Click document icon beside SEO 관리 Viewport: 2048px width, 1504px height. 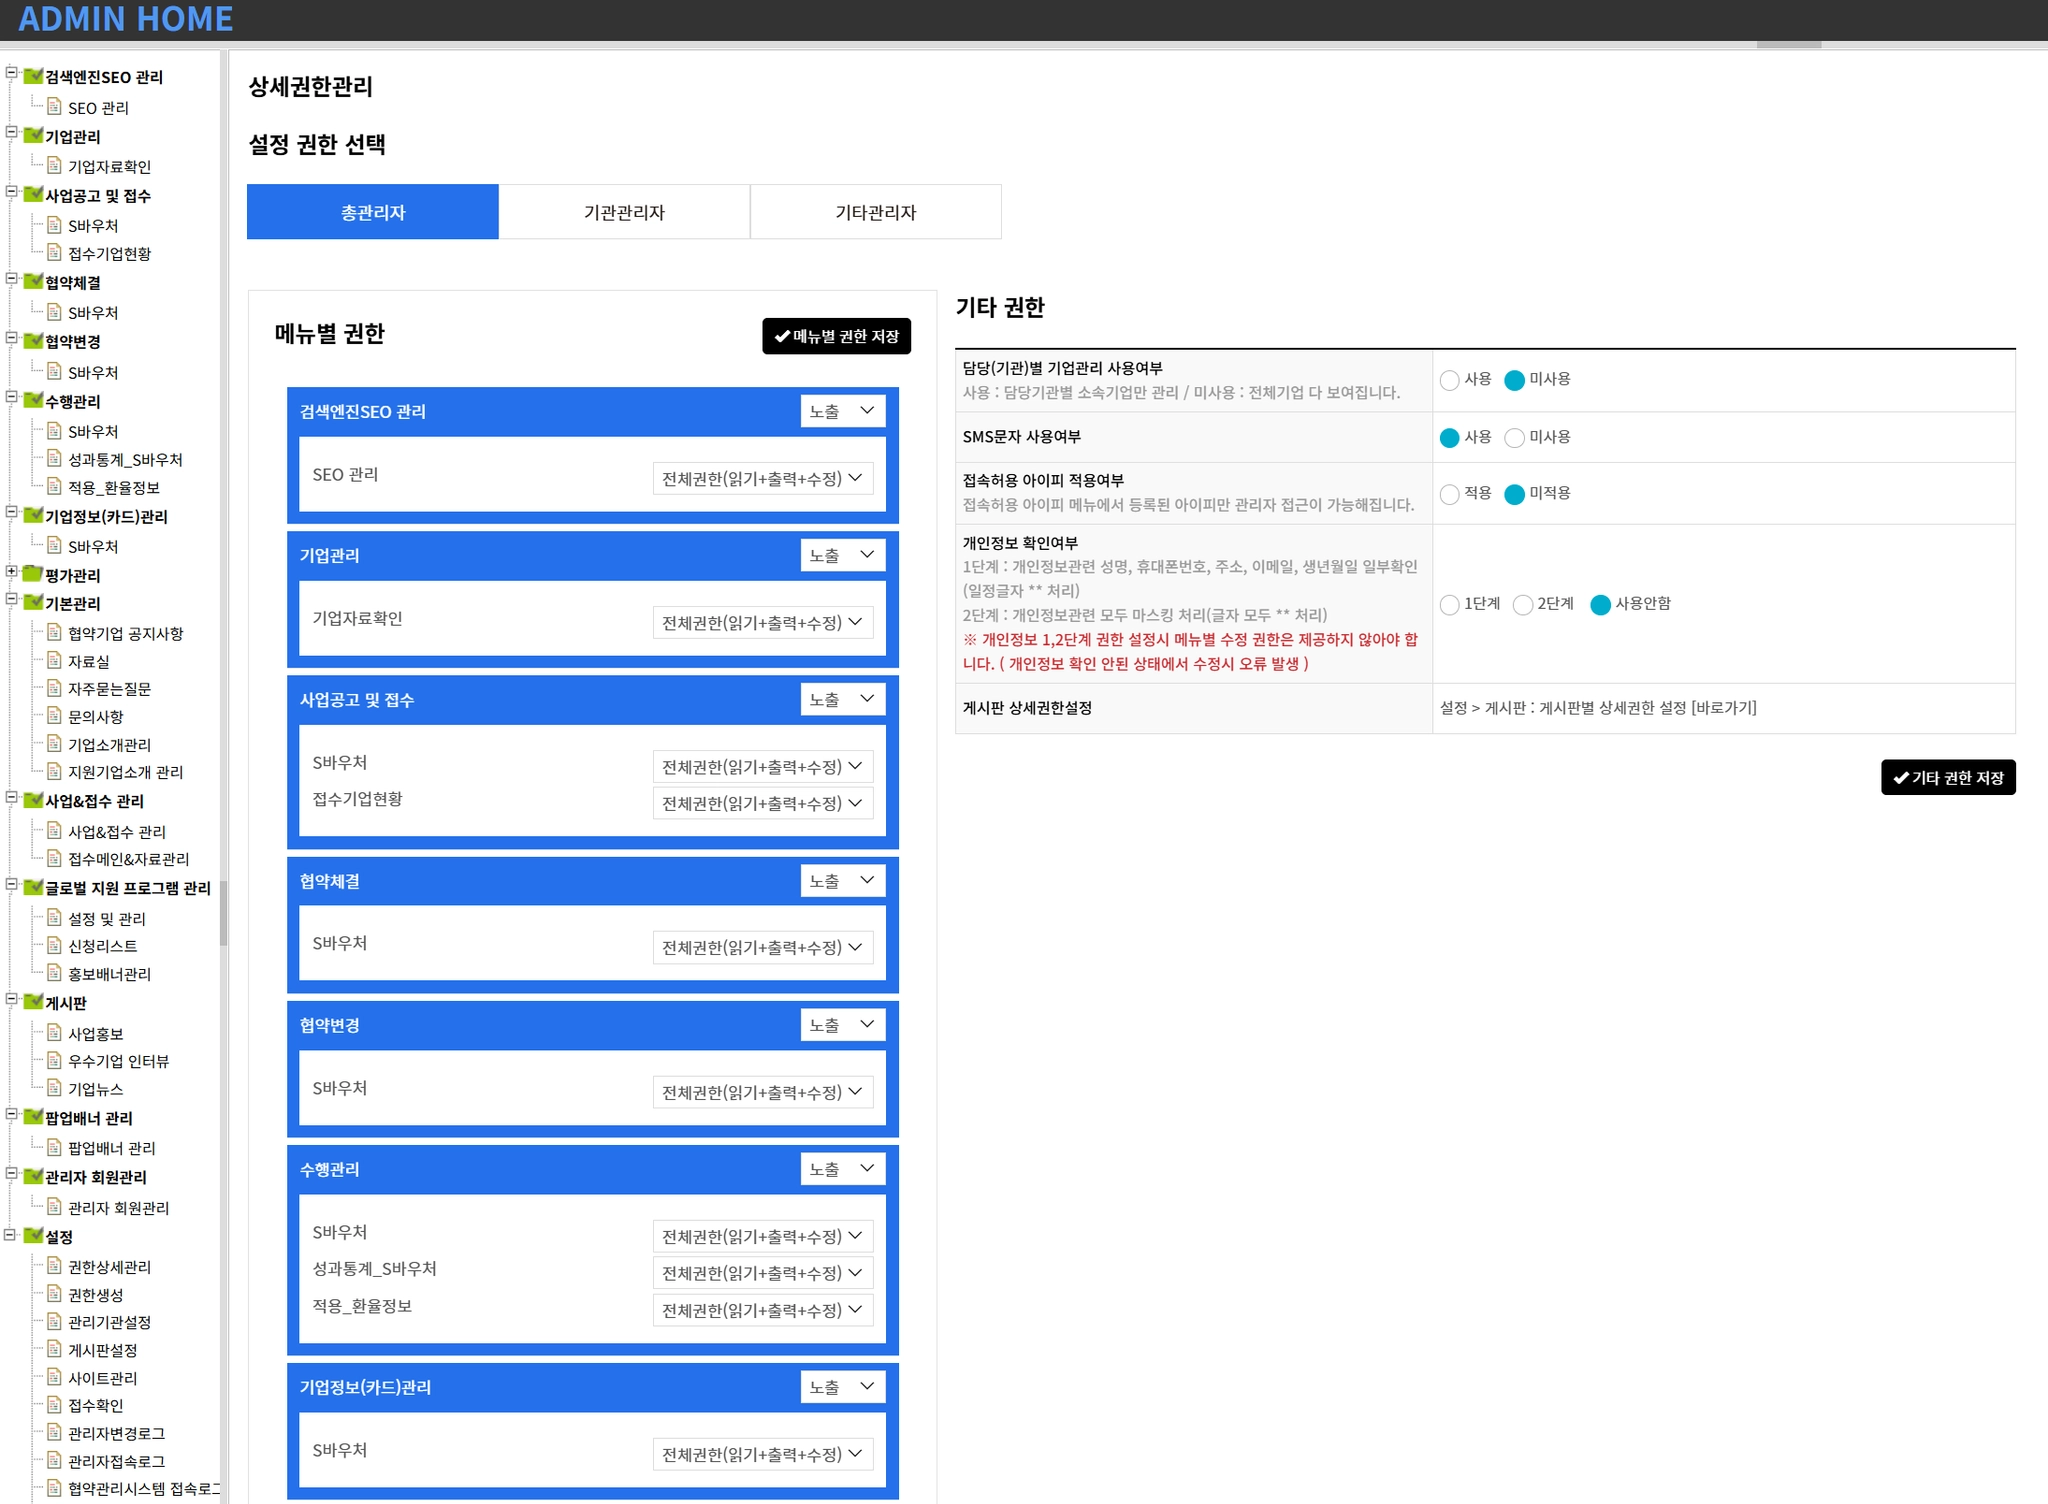pos(55,106)
